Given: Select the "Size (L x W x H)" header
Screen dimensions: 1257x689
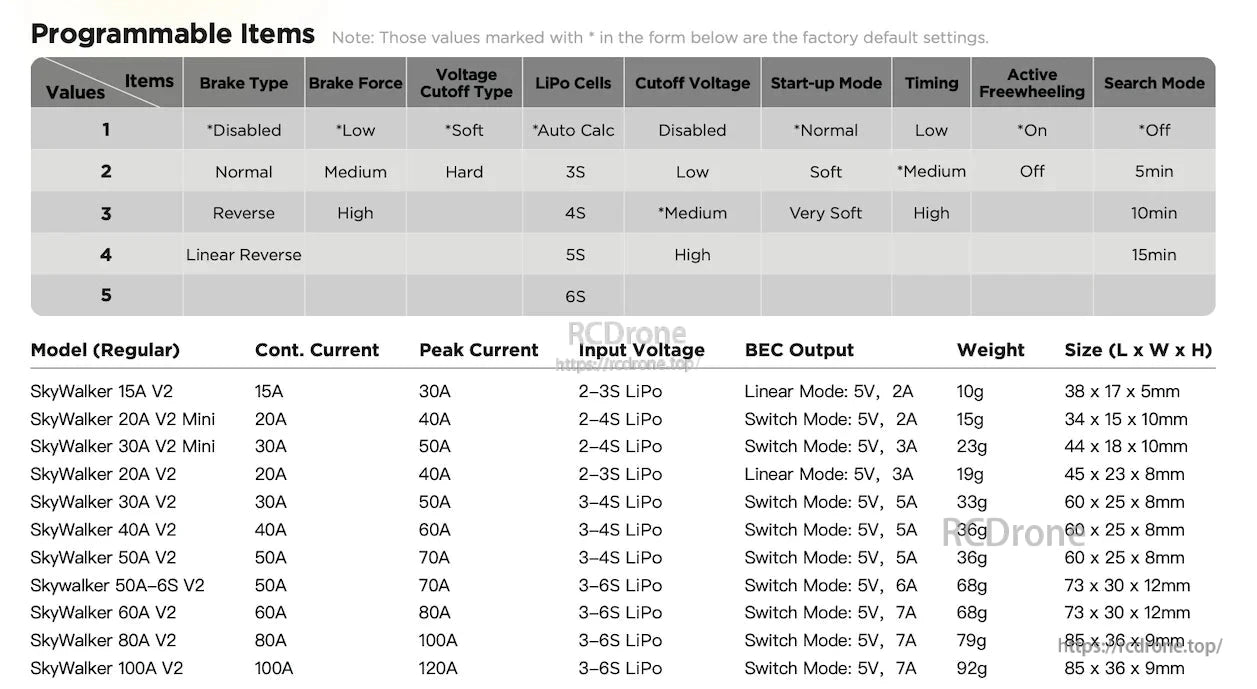Looking at the screenshot, I should [x=1138, y=350].
